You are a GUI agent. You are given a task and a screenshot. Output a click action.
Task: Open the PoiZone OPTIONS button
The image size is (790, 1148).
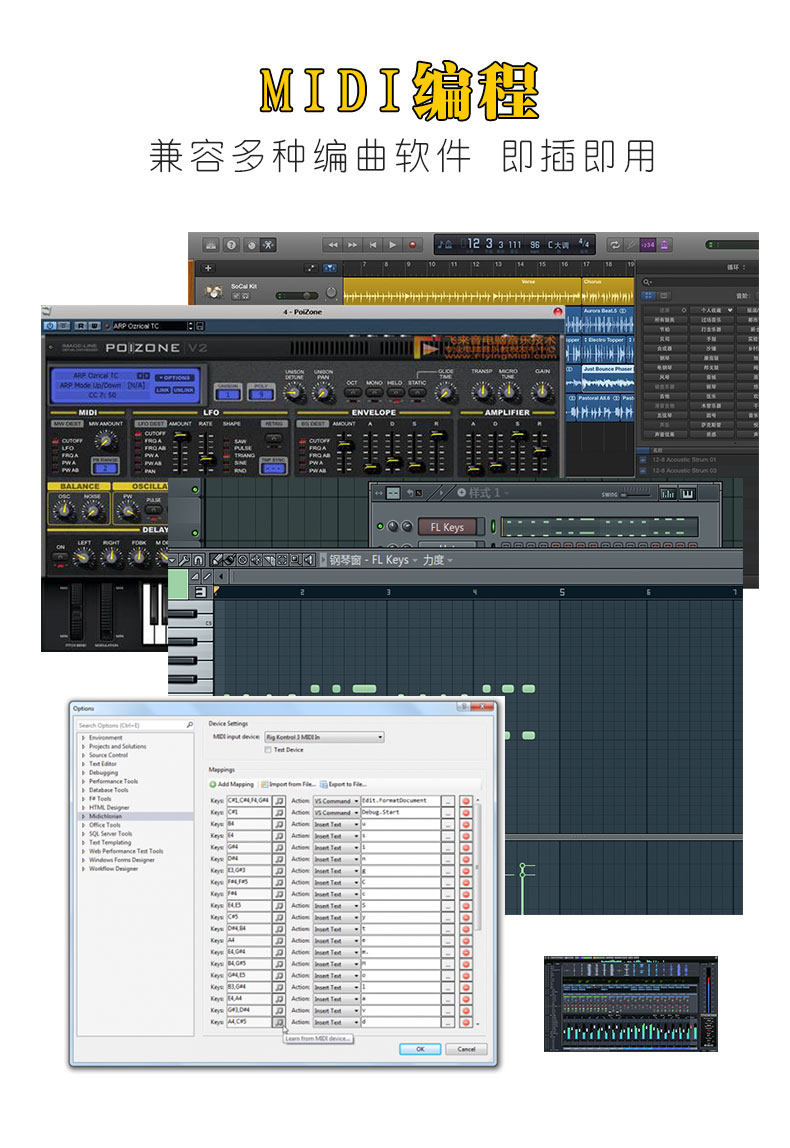click(x=175, y=378)
